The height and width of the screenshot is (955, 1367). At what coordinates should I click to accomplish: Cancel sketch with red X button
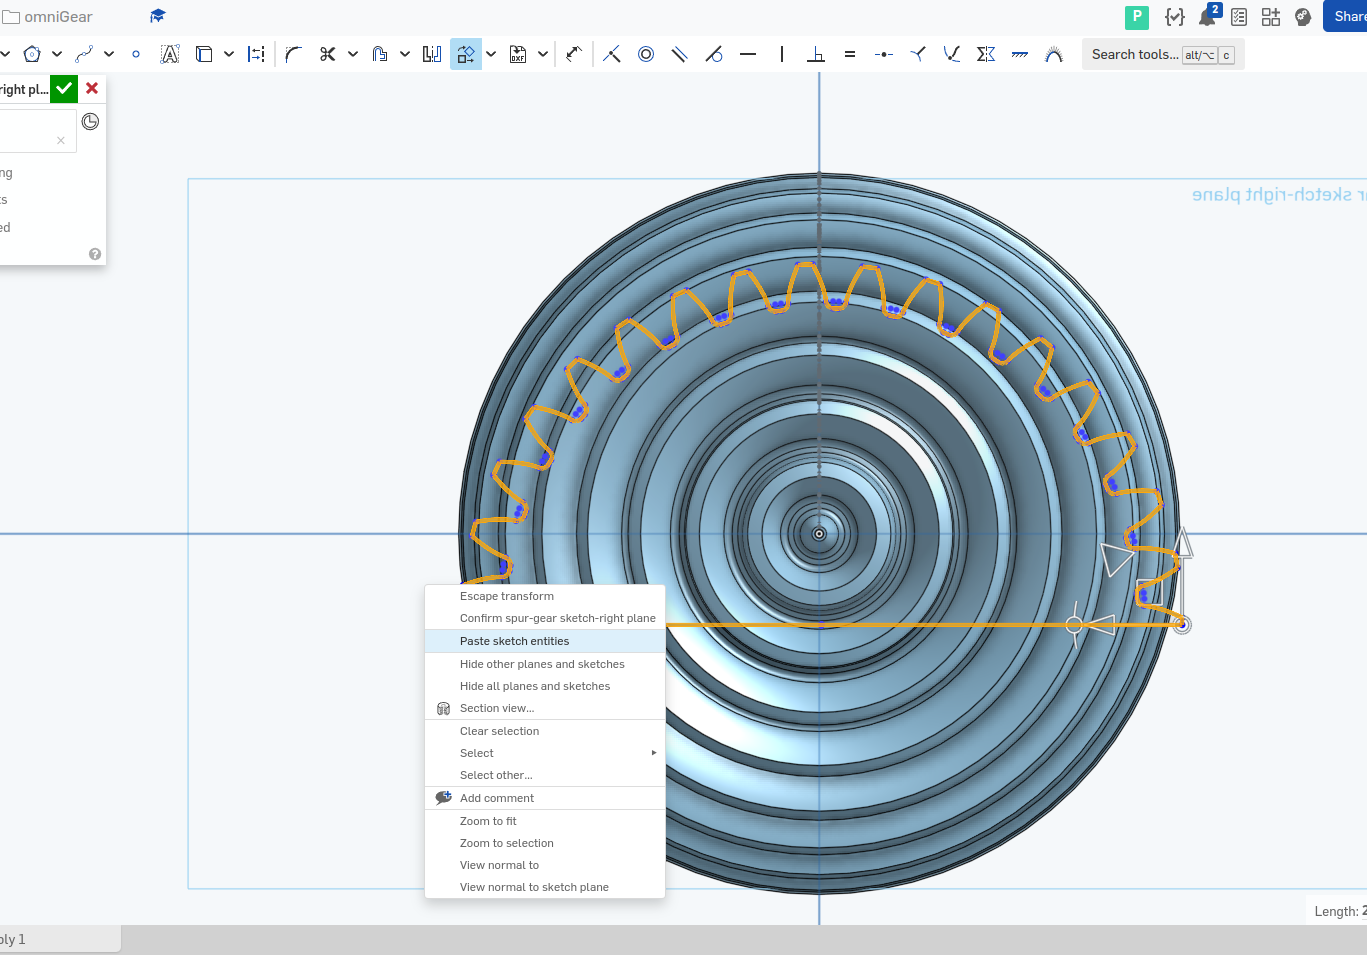click(x=92, y=88)
